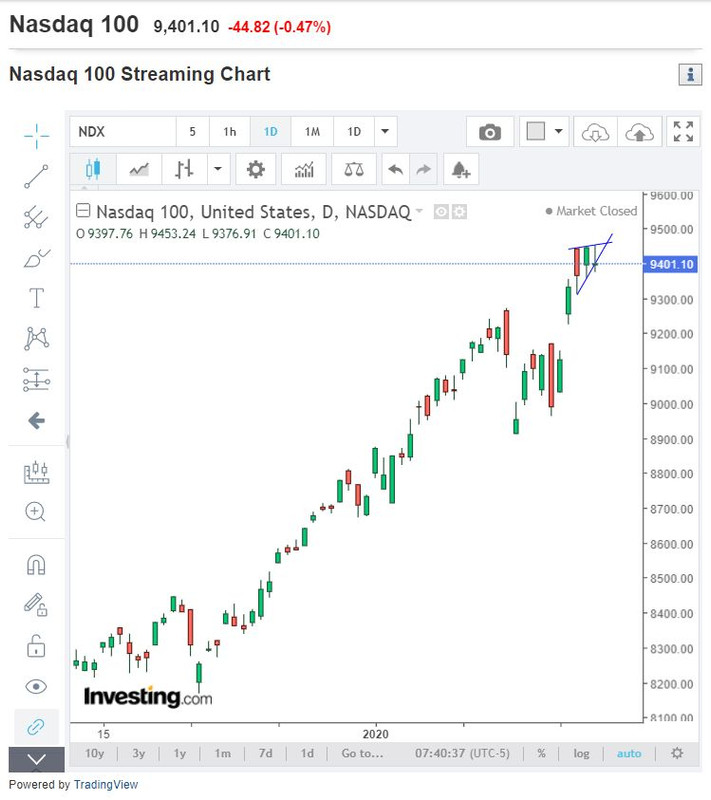Toggle legend visibility eye icon

click(441, 211)
